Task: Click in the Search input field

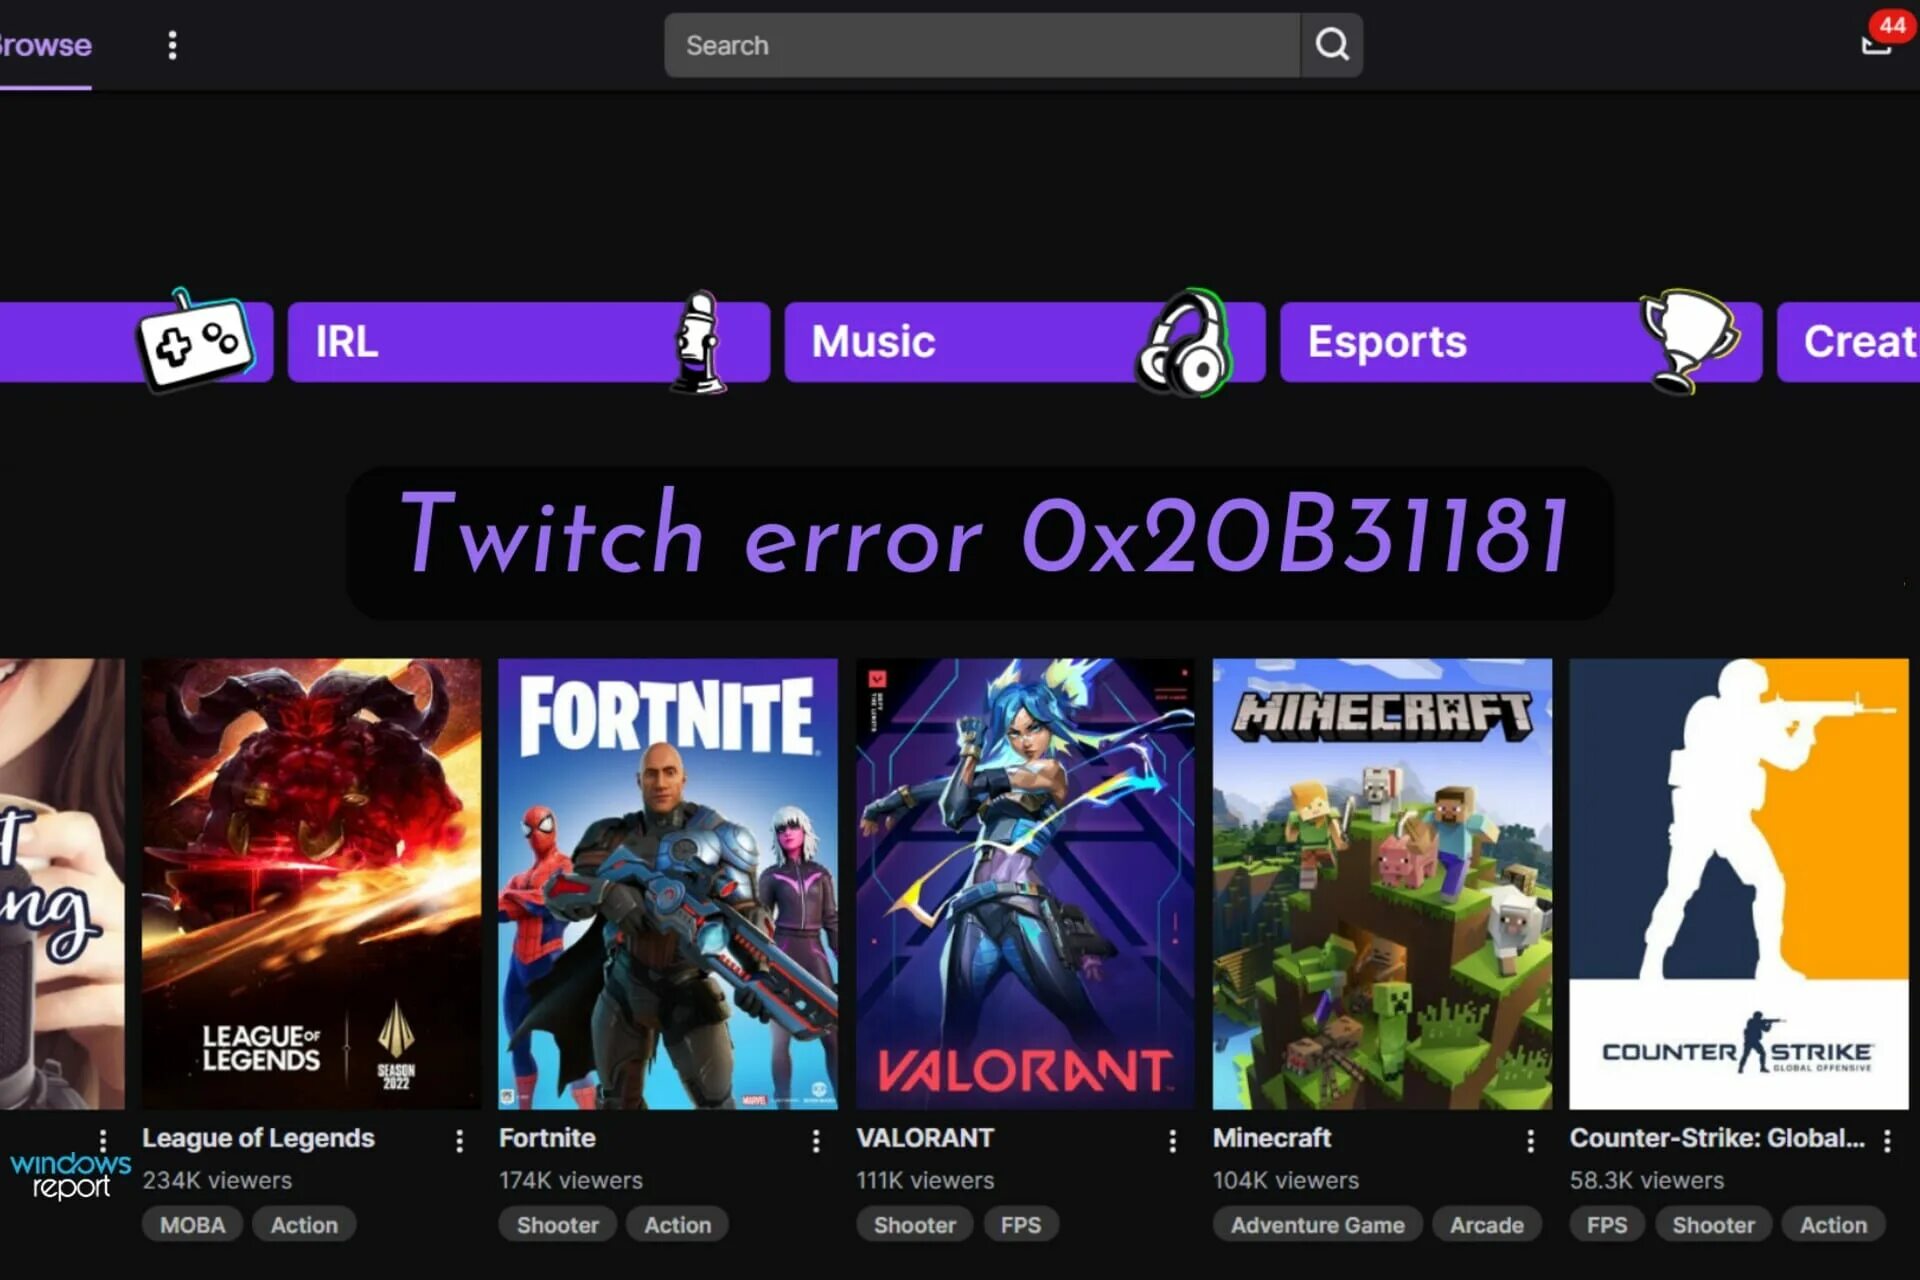Action: (980, 45)
